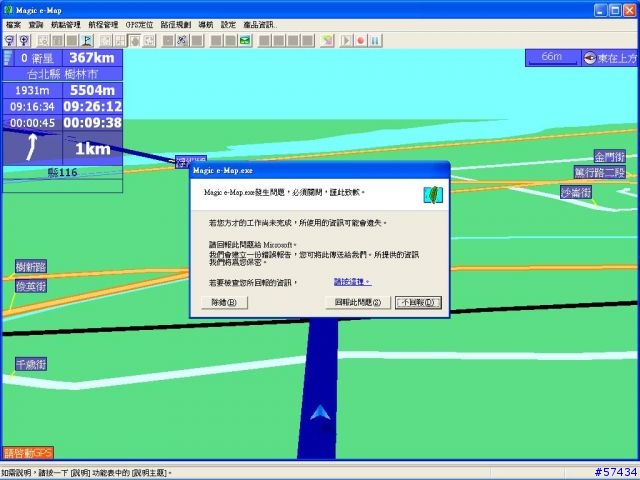Click the 00:09:38 remaining time value
Screen dimensions: 640x480
tap(93, 122)
